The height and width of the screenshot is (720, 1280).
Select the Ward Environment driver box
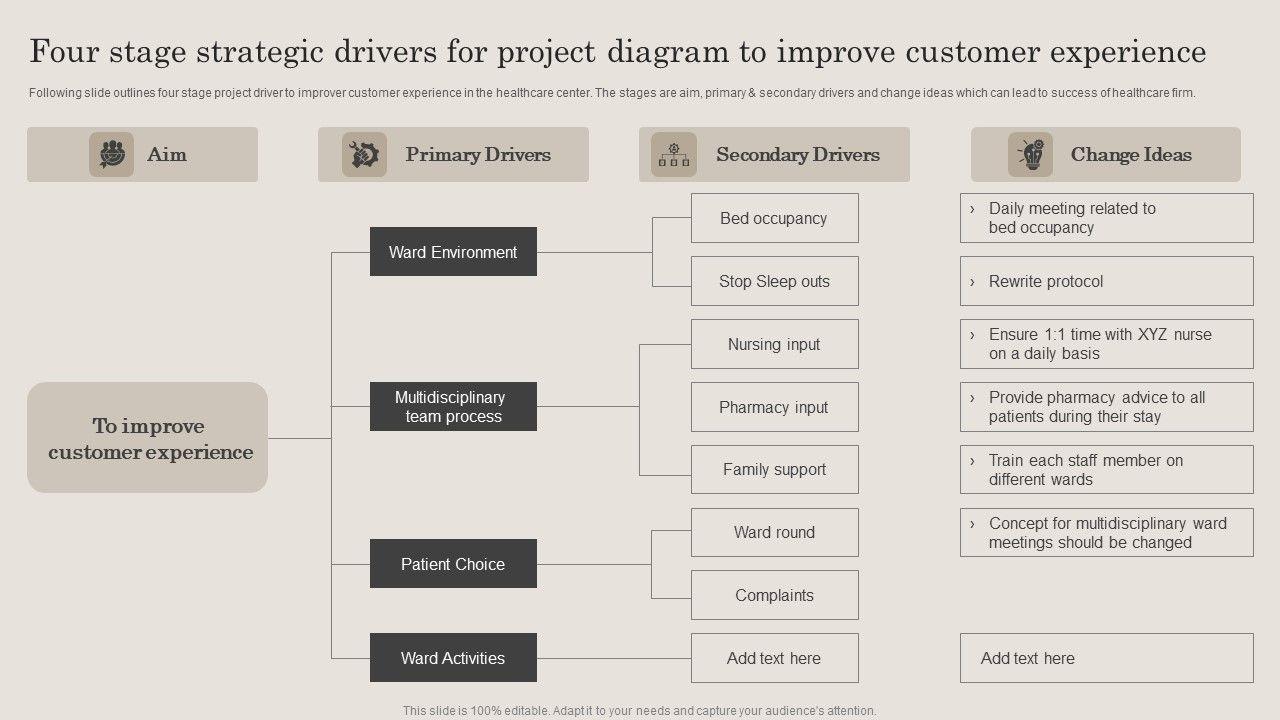(x=453, y=252)
